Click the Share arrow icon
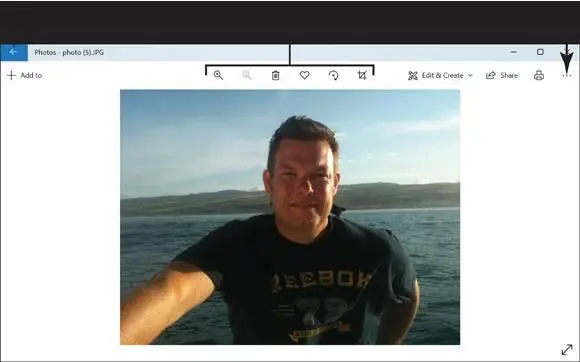580x362 pixels. tap(490, 75)
